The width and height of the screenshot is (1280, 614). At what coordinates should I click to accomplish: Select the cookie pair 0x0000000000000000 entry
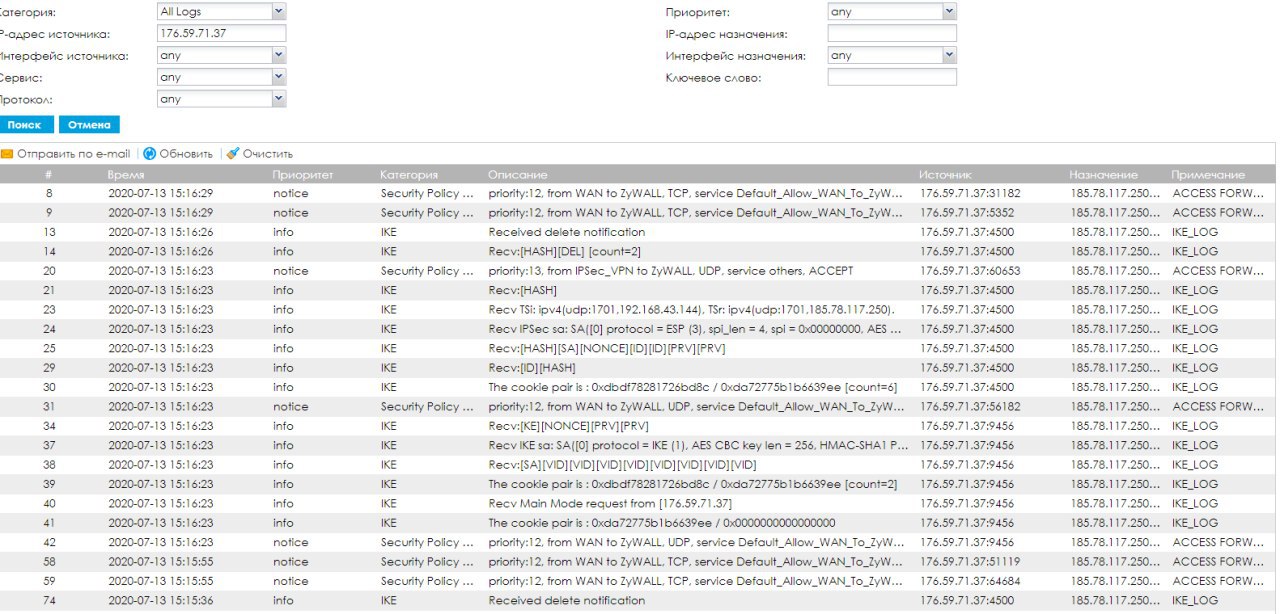click(638, 523)
